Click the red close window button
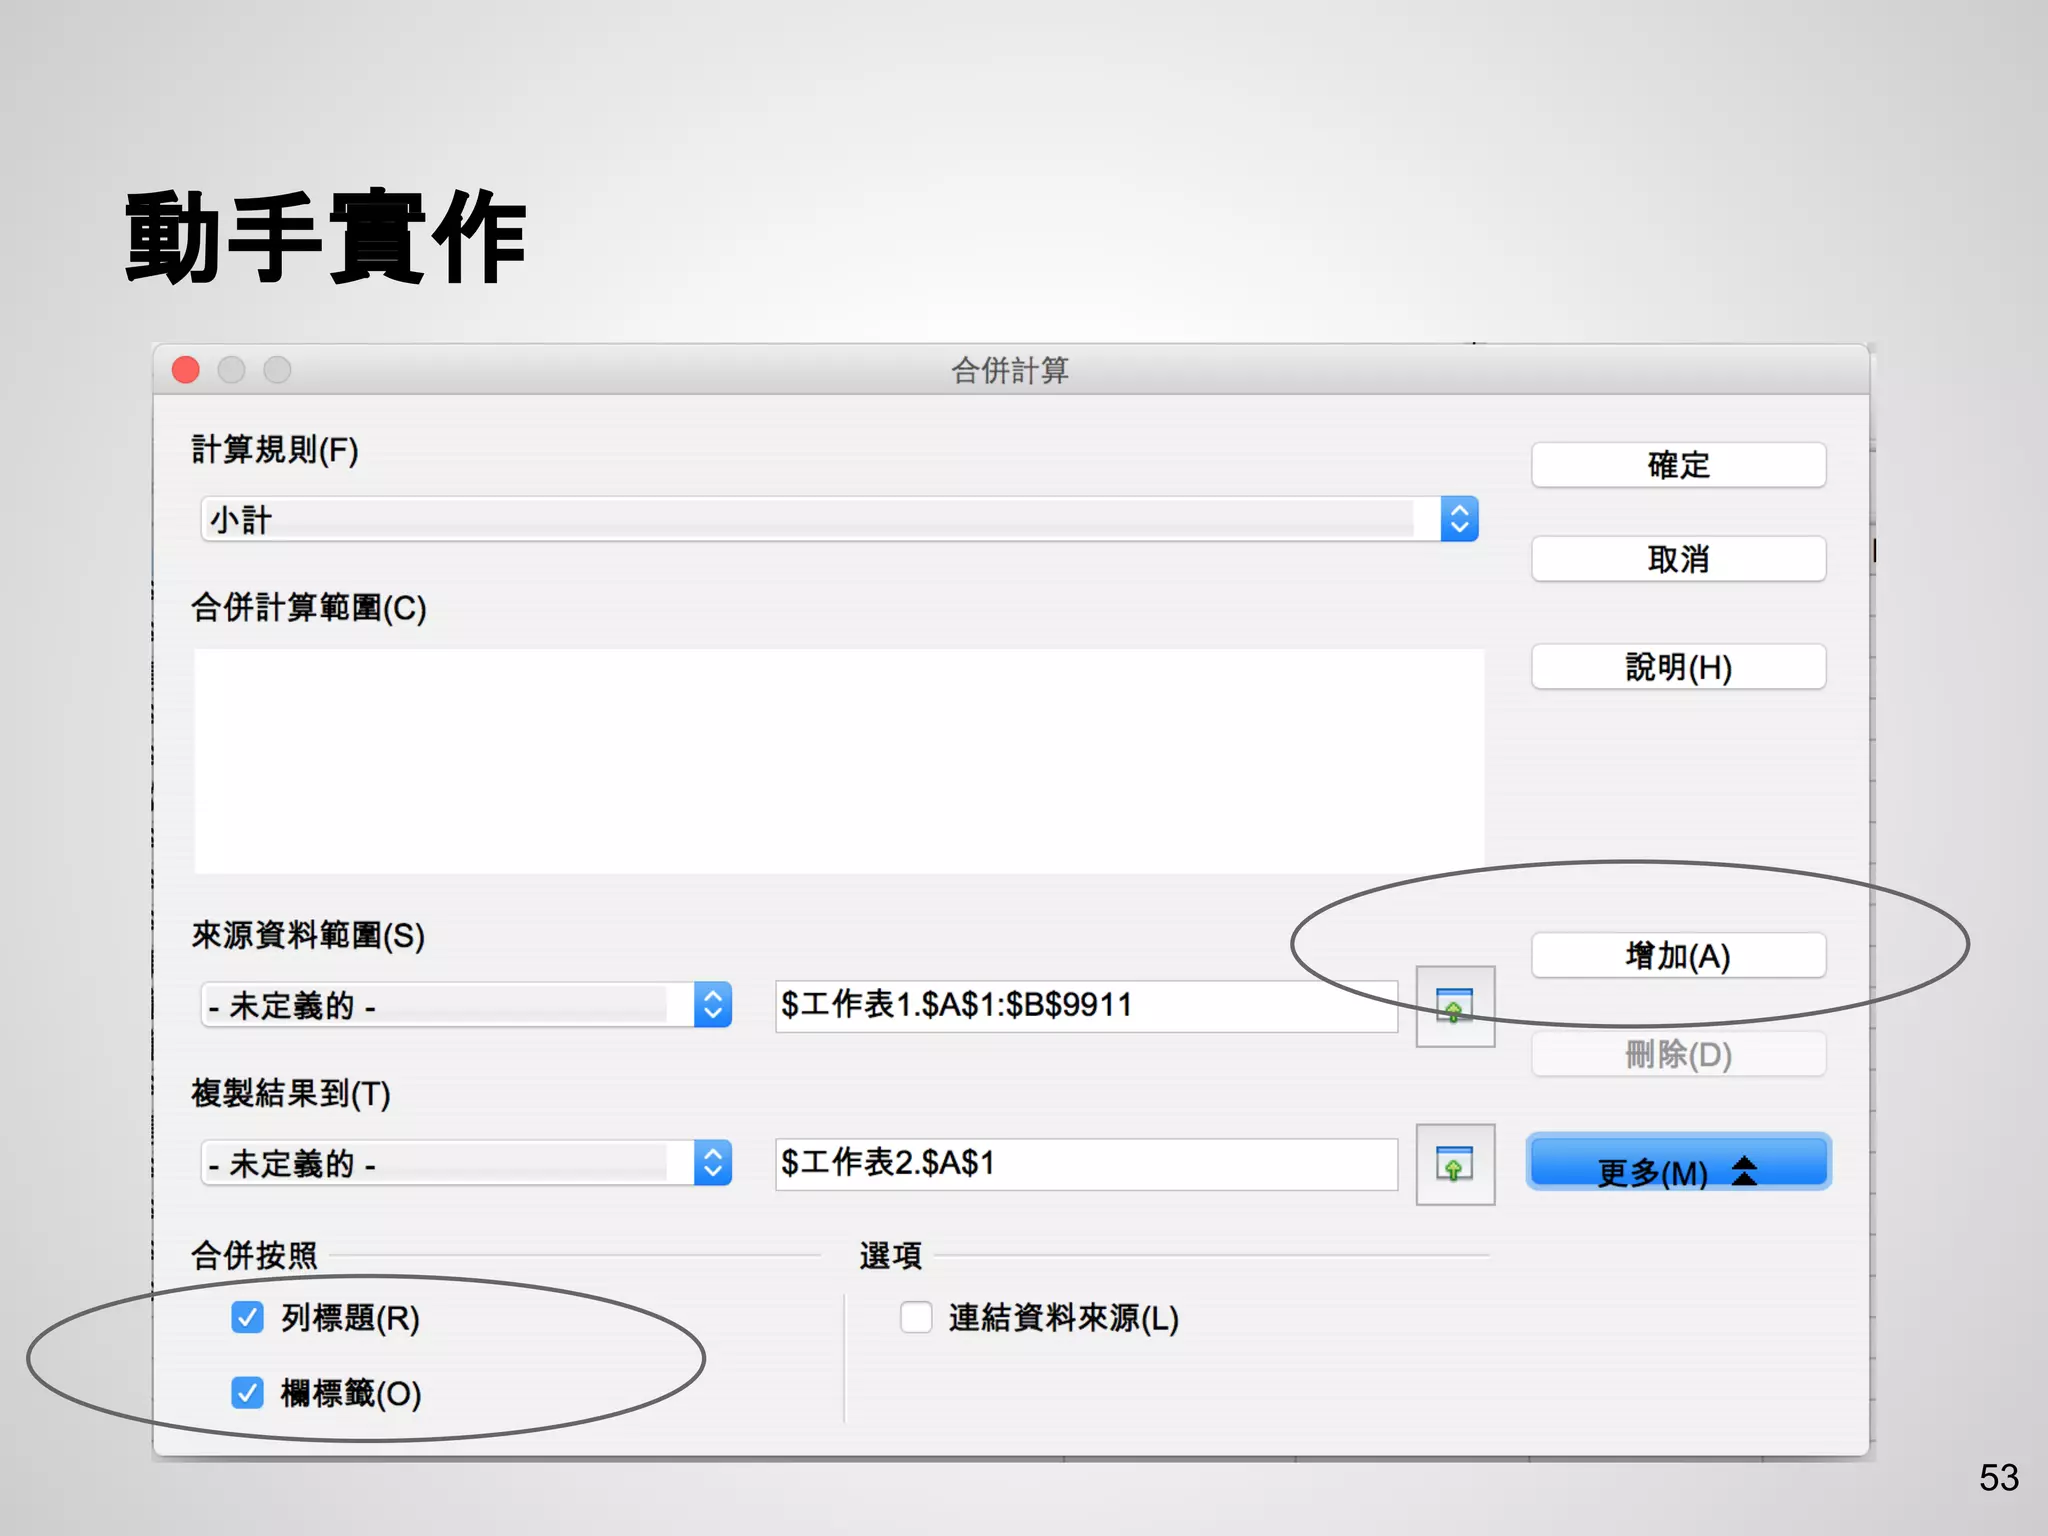The width and height of the screenshot is (2048, 1536). (x=186, y=370)
